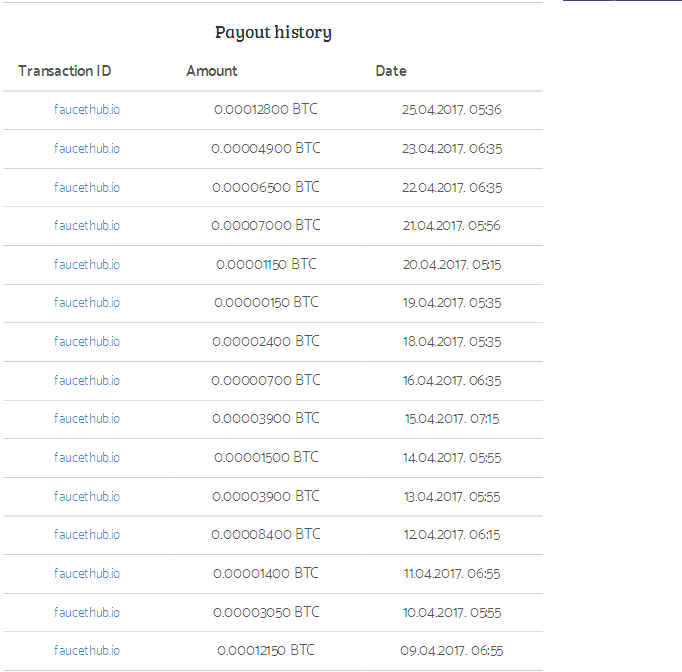Select the amount 0.00007000 BTC
The height and width of the screenshot is (672, 682).
[x=266, y=225]
